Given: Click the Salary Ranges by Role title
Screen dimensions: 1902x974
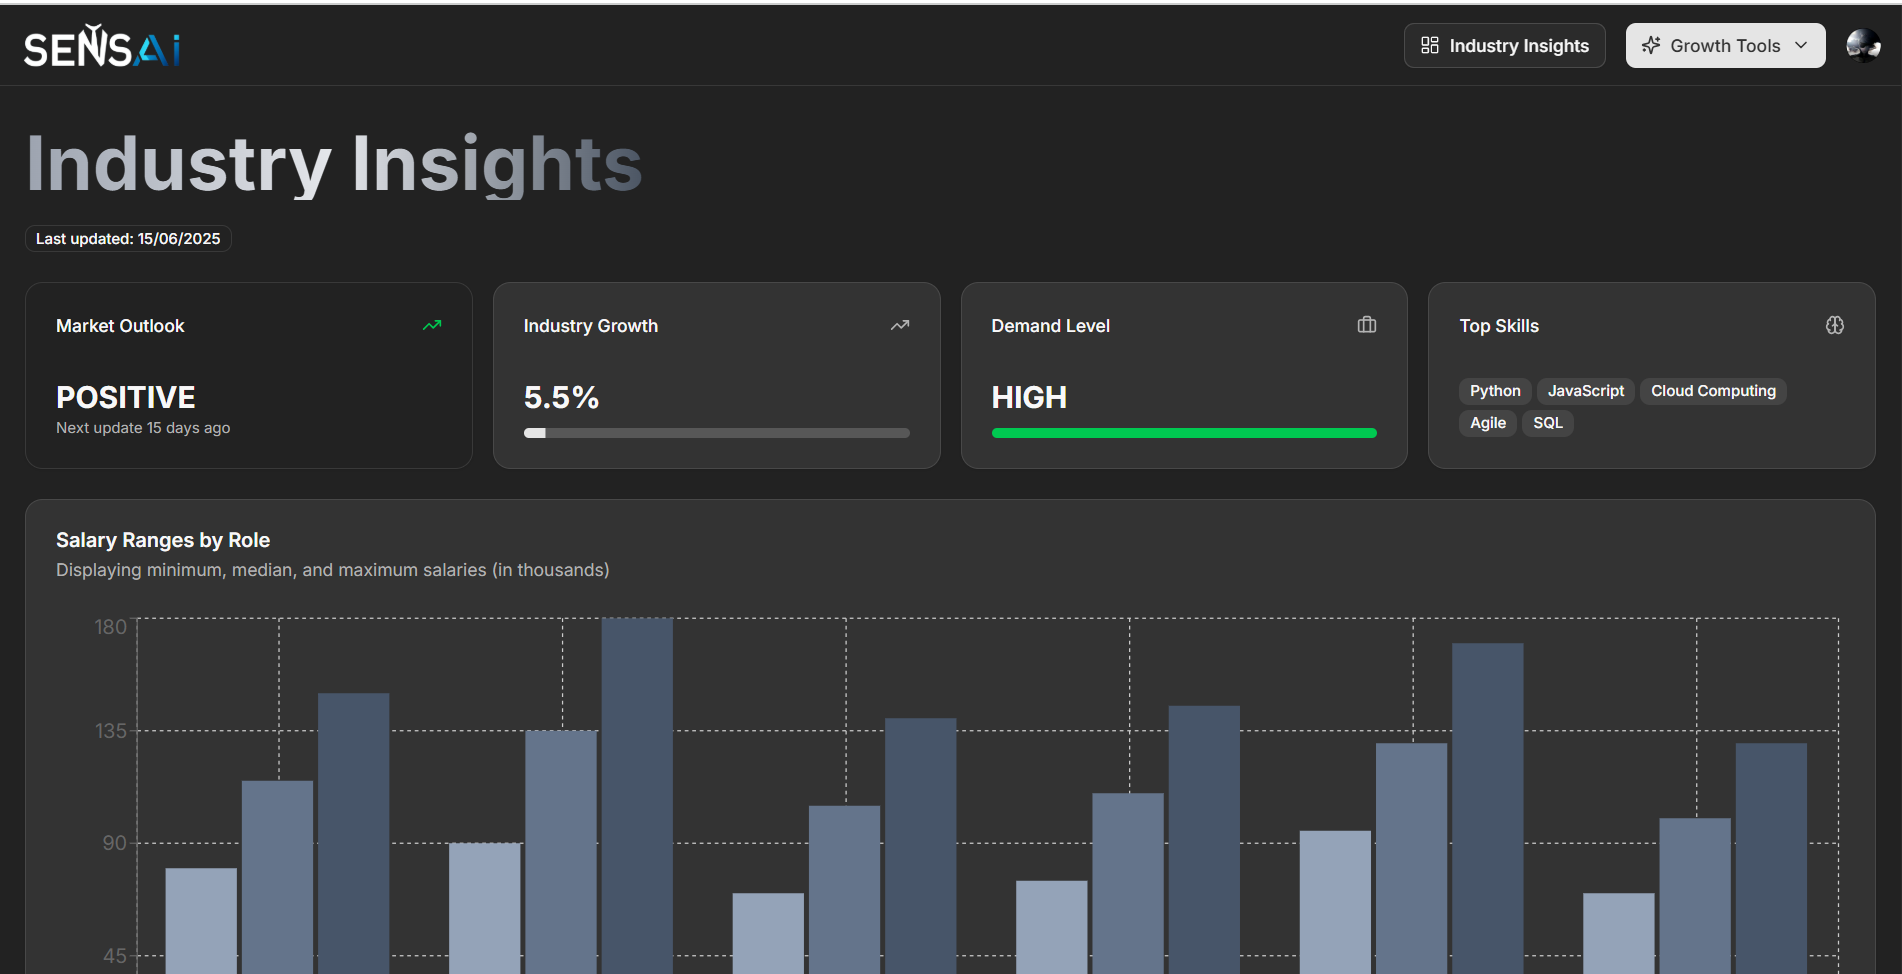Looking at the screenshot, I should [x=163, y=540].
